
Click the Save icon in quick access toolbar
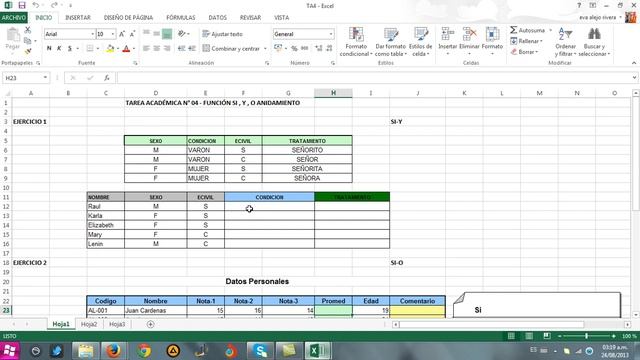point(22,6)
